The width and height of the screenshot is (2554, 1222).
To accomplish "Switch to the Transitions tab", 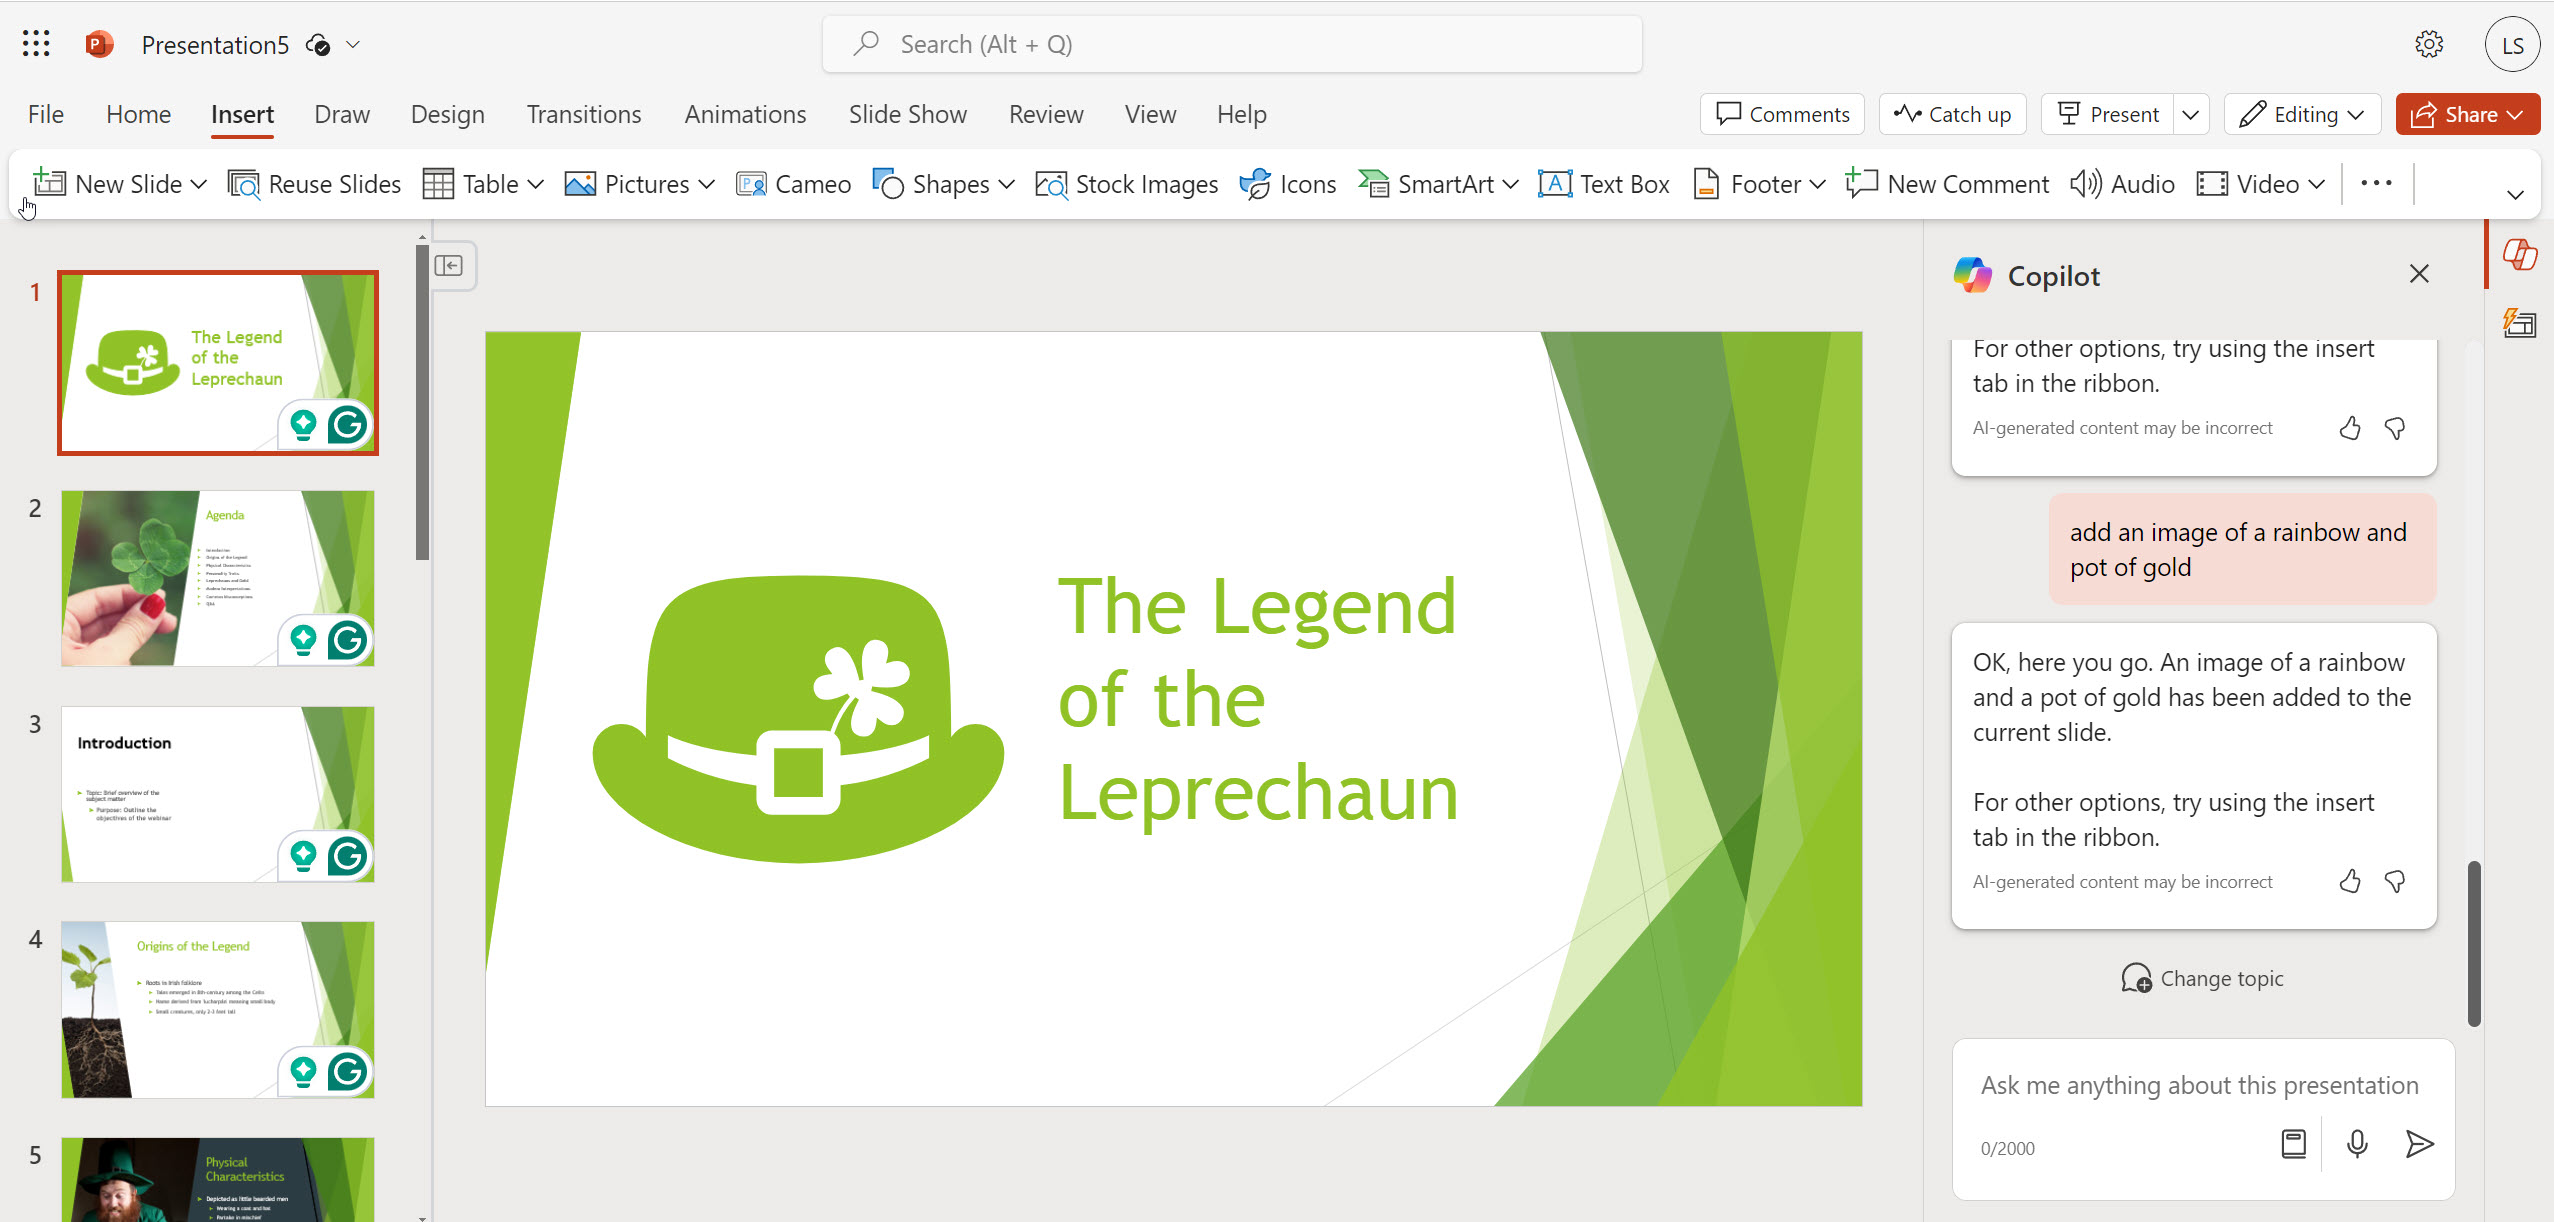I will click(584, 114).
